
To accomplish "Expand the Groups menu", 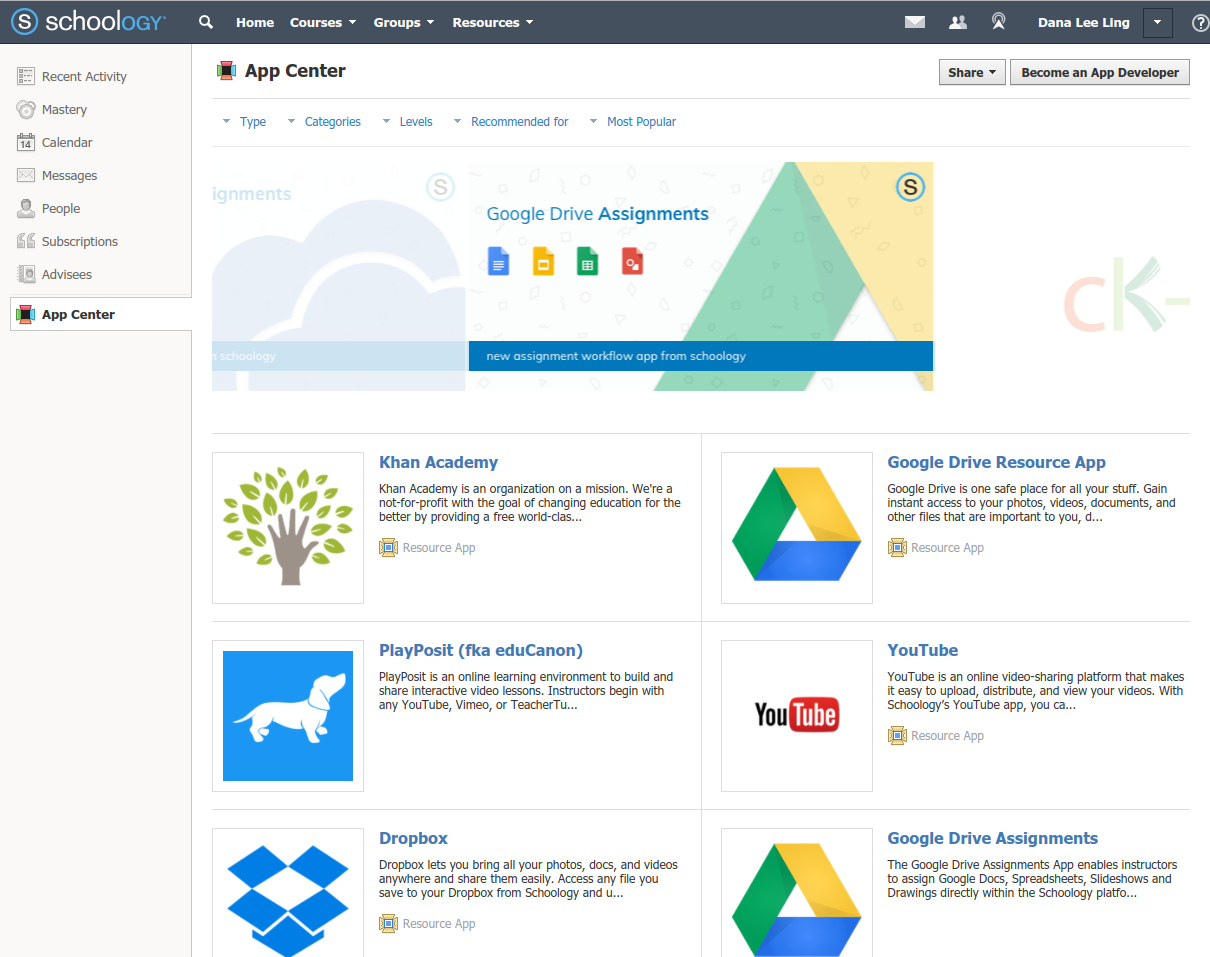I will (x=404, y=22).
